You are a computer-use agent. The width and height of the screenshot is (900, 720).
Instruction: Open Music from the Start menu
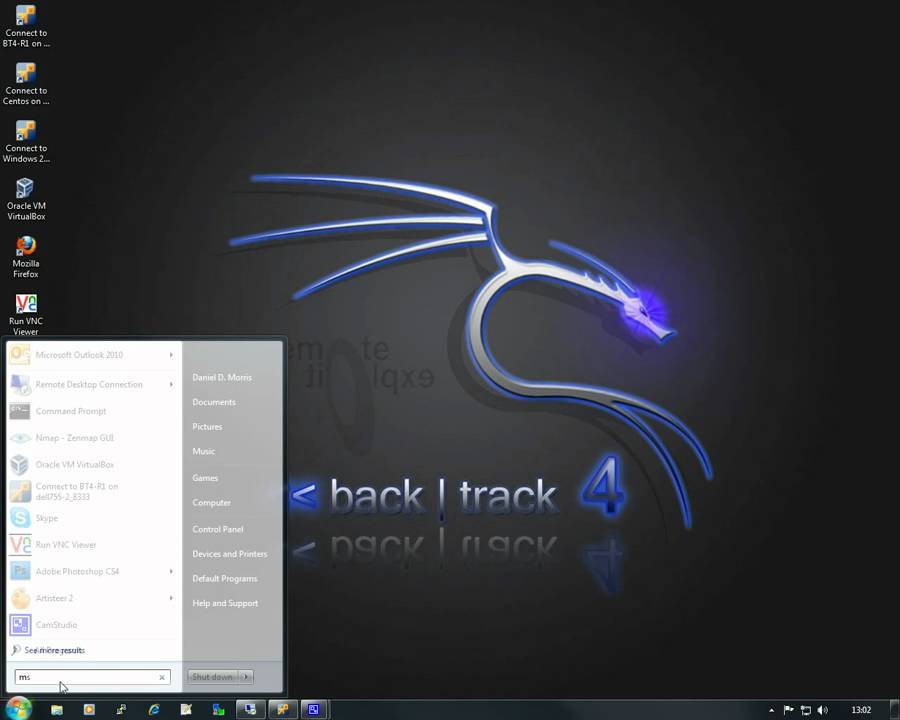click(x=204, y=451)
